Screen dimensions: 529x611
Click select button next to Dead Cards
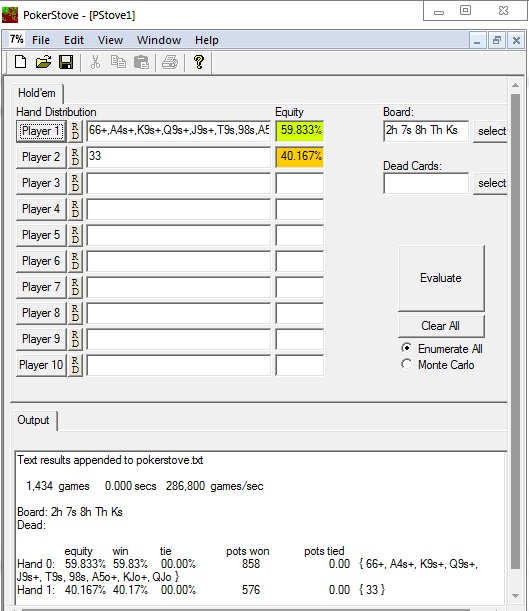491,183
